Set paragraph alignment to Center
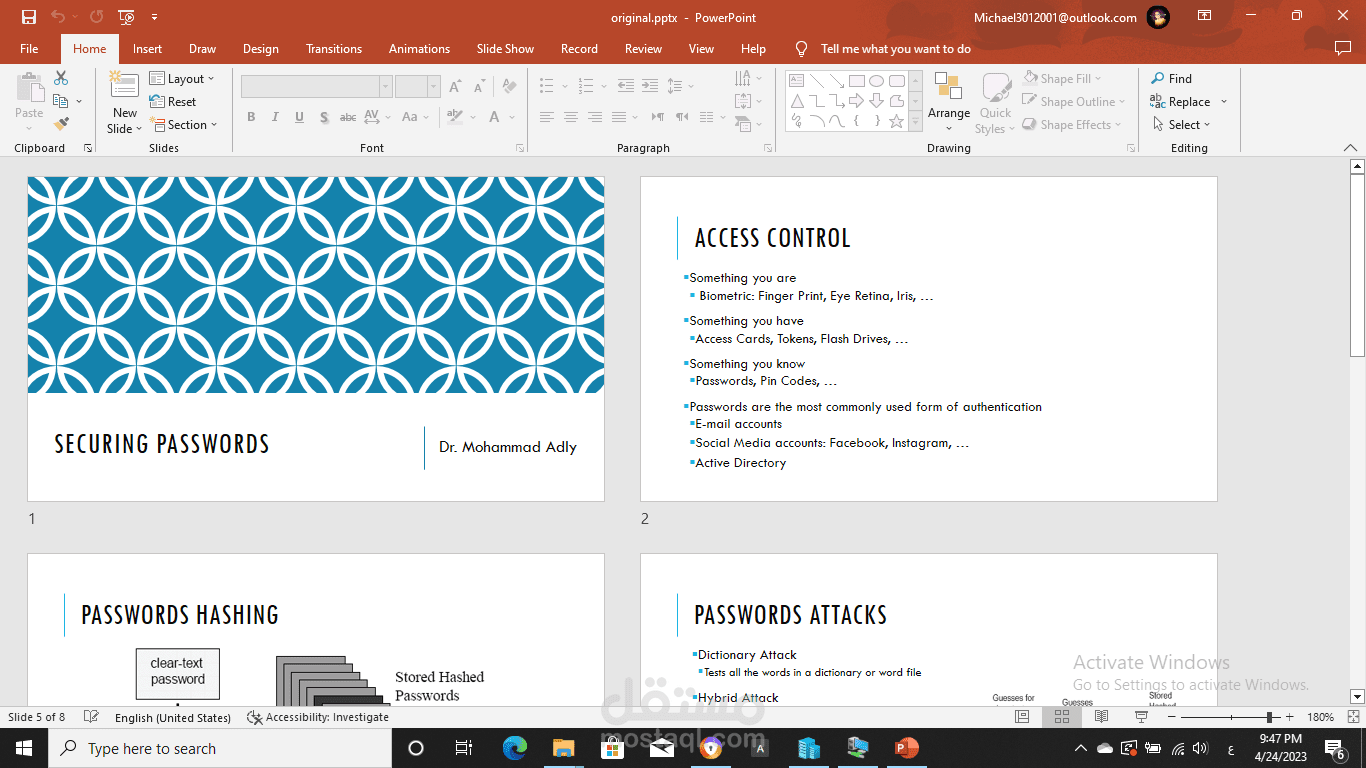Image resolution: width=1366 pixels, height=768 pixels. pos(570,117)
